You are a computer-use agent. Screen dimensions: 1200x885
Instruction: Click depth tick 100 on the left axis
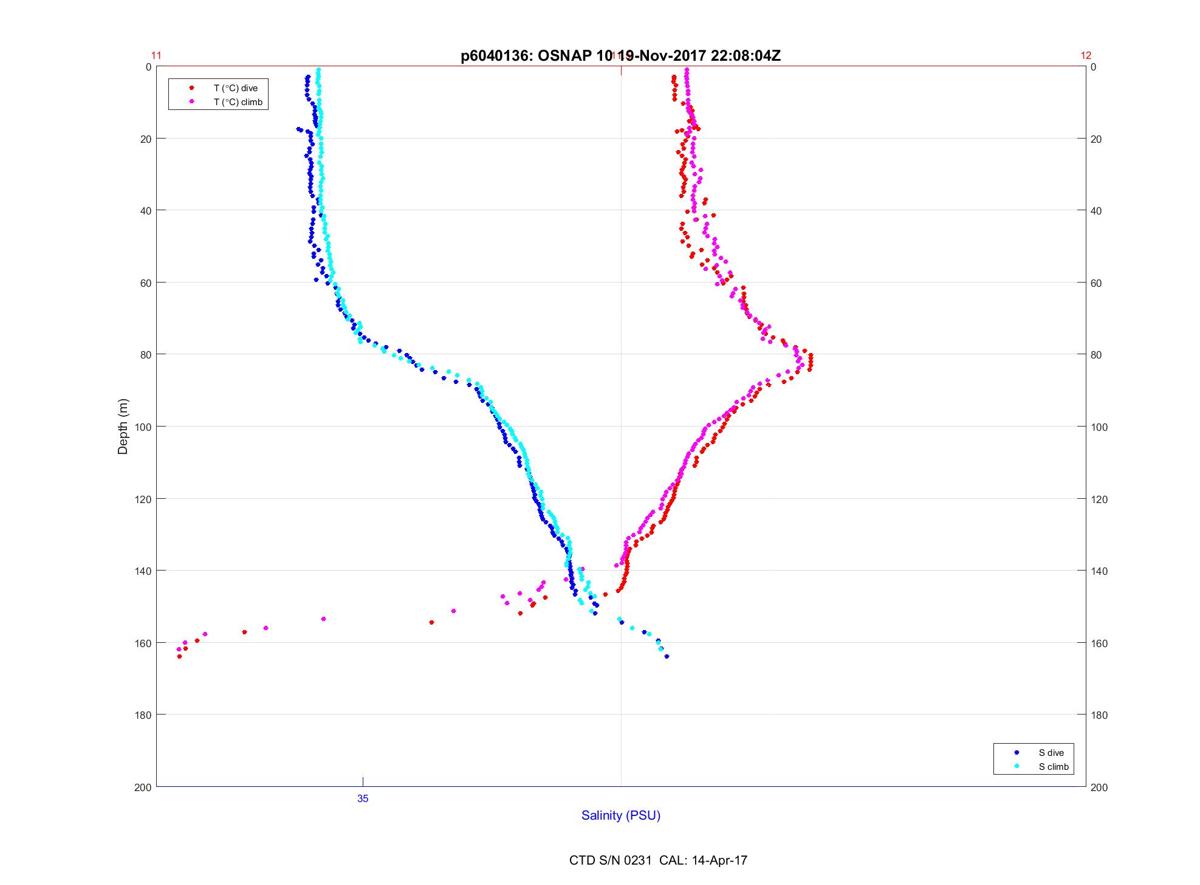[x=142, y=427]
